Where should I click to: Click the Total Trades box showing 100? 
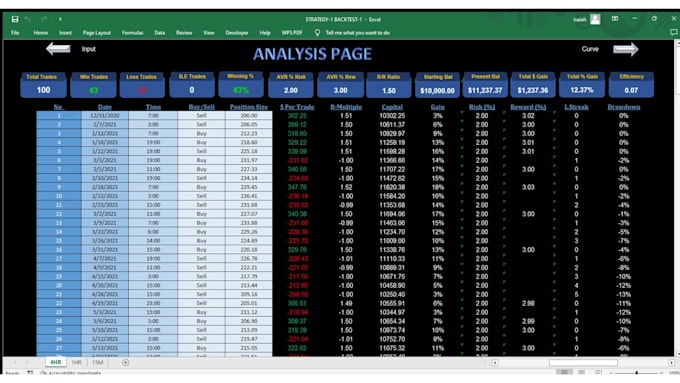click(43, 85)
